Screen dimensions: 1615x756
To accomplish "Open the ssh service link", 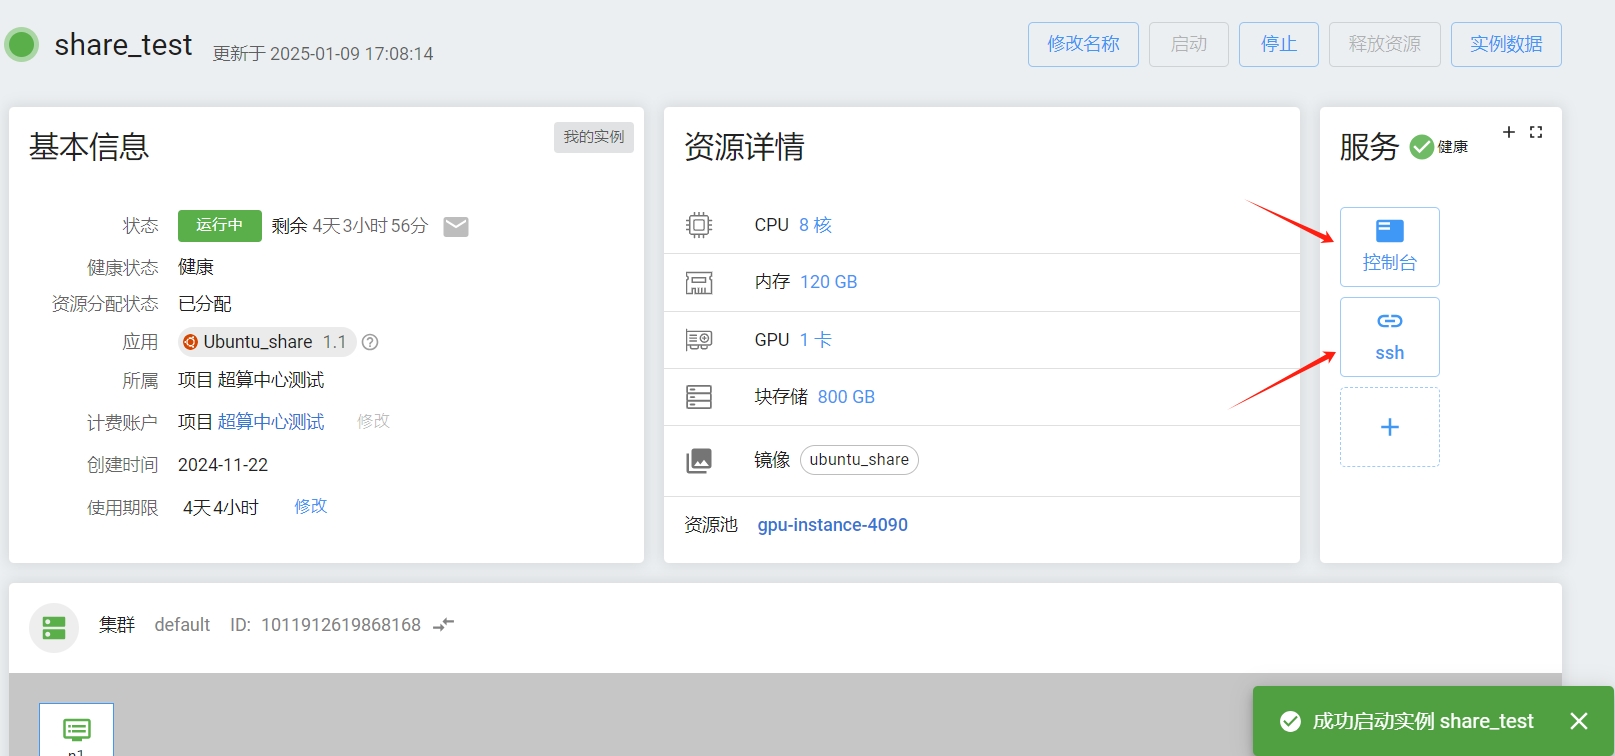I will click(x=1390, y=337).
